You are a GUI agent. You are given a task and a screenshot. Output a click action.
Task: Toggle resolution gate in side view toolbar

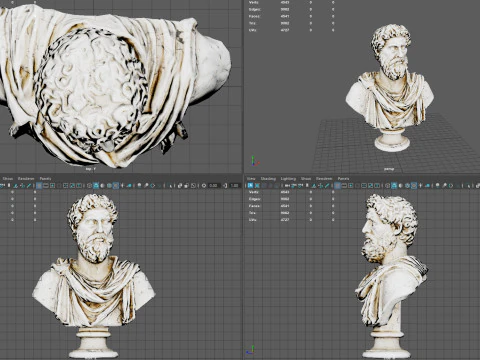click(351, 185)
